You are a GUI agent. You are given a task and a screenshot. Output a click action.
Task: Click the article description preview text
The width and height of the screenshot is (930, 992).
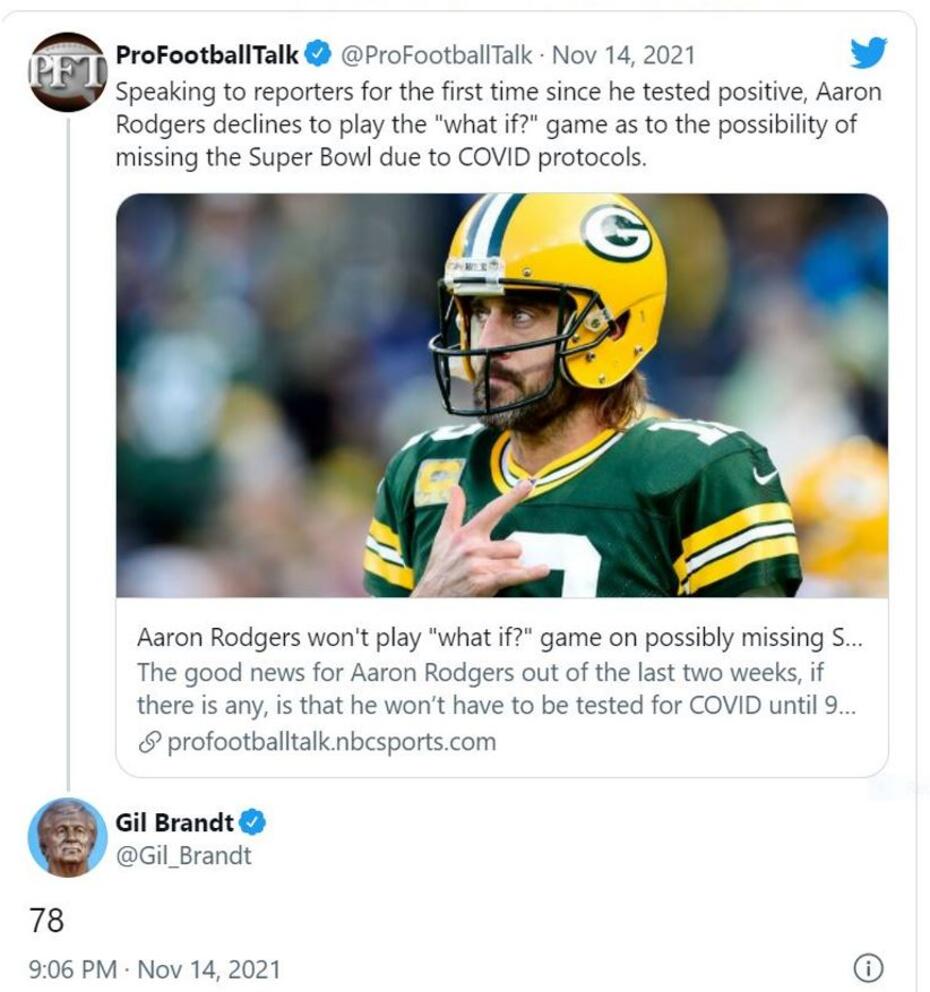[497, 688]
